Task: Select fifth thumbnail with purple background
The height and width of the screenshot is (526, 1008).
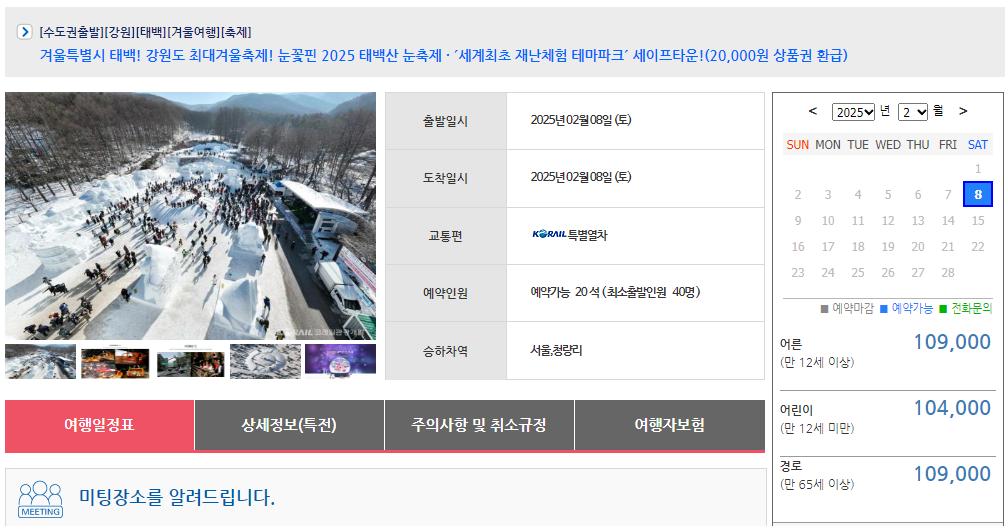Action: pyautogui.click(x=340, y=361)
